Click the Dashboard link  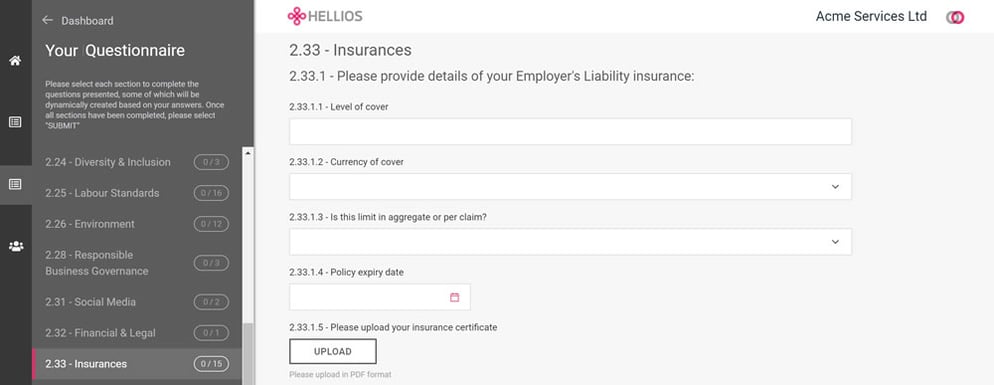pyautogui.click(x=87, y=21)
